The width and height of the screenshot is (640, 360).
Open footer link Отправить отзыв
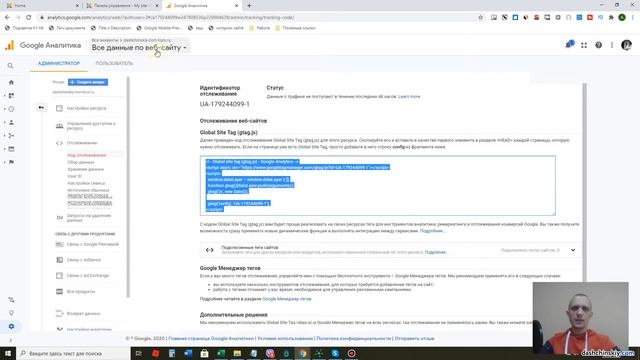(414, 339)
